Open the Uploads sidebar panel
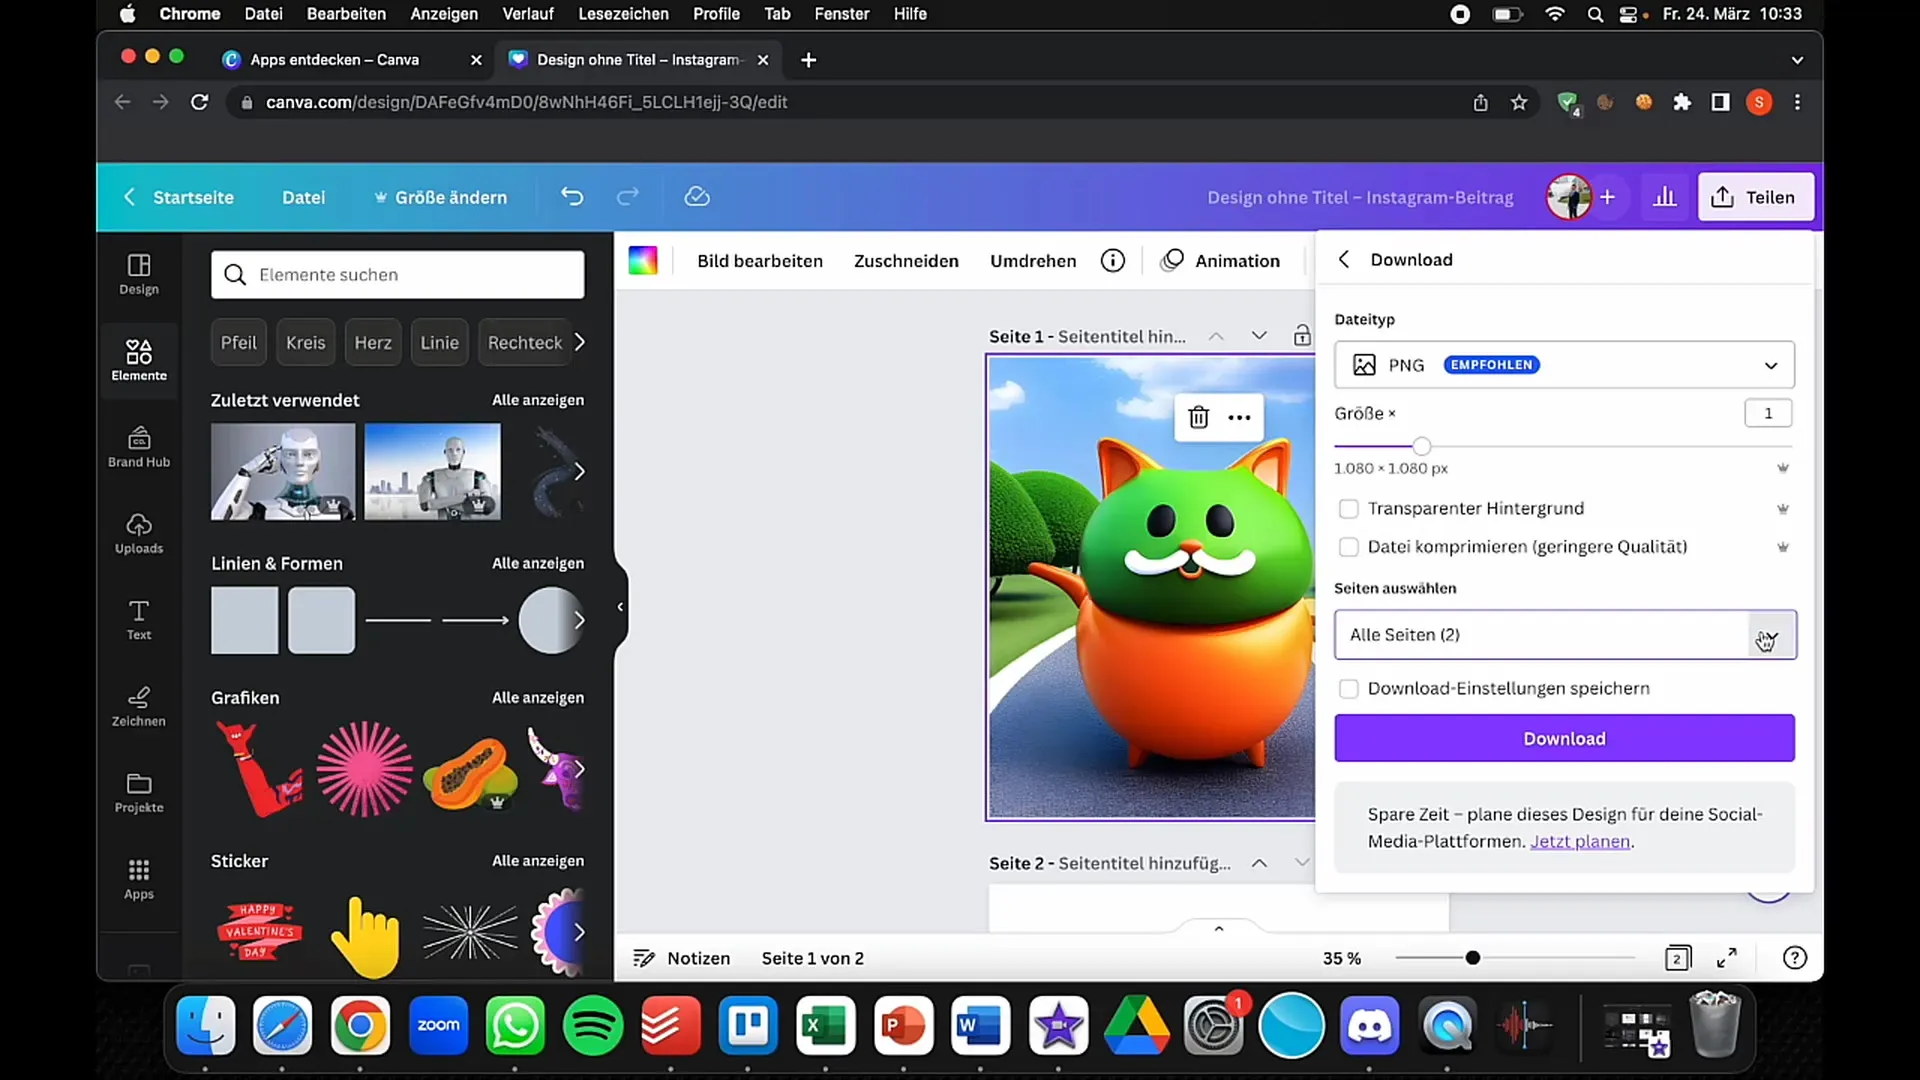The width and height of the screenshot is (1920, 1080). pos(139,533)
